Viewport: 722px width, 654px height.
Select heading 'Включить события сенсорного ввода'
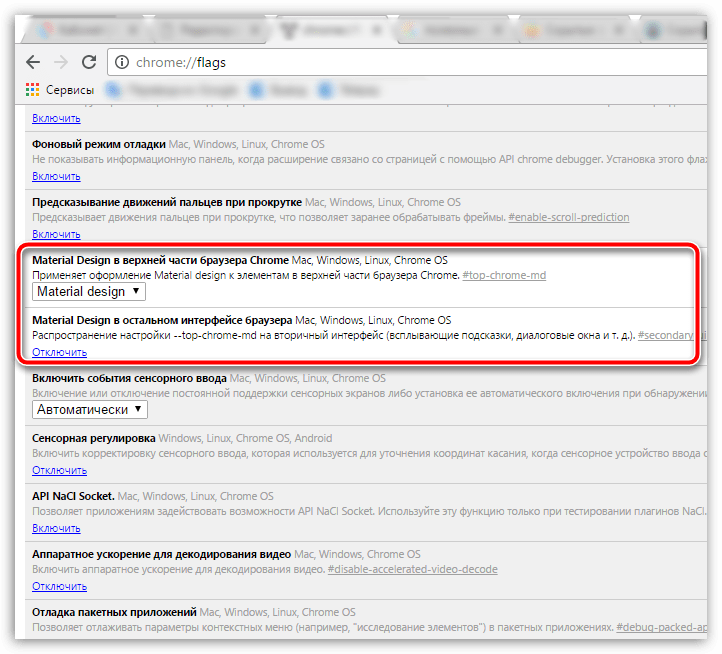click(129, 378)
